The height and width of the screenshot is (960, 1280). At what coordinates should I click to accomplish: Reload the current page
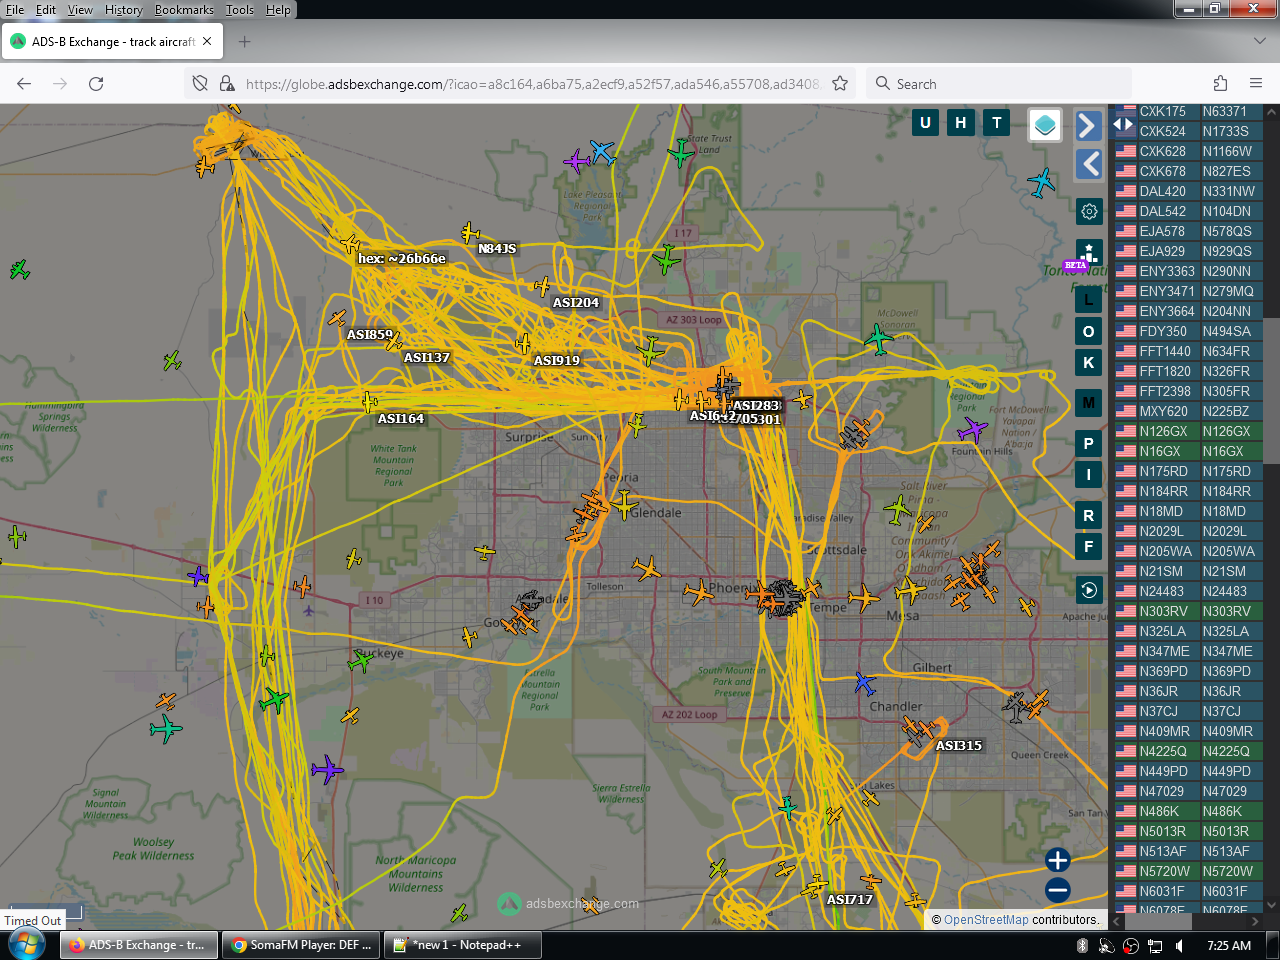click(96, 84)
